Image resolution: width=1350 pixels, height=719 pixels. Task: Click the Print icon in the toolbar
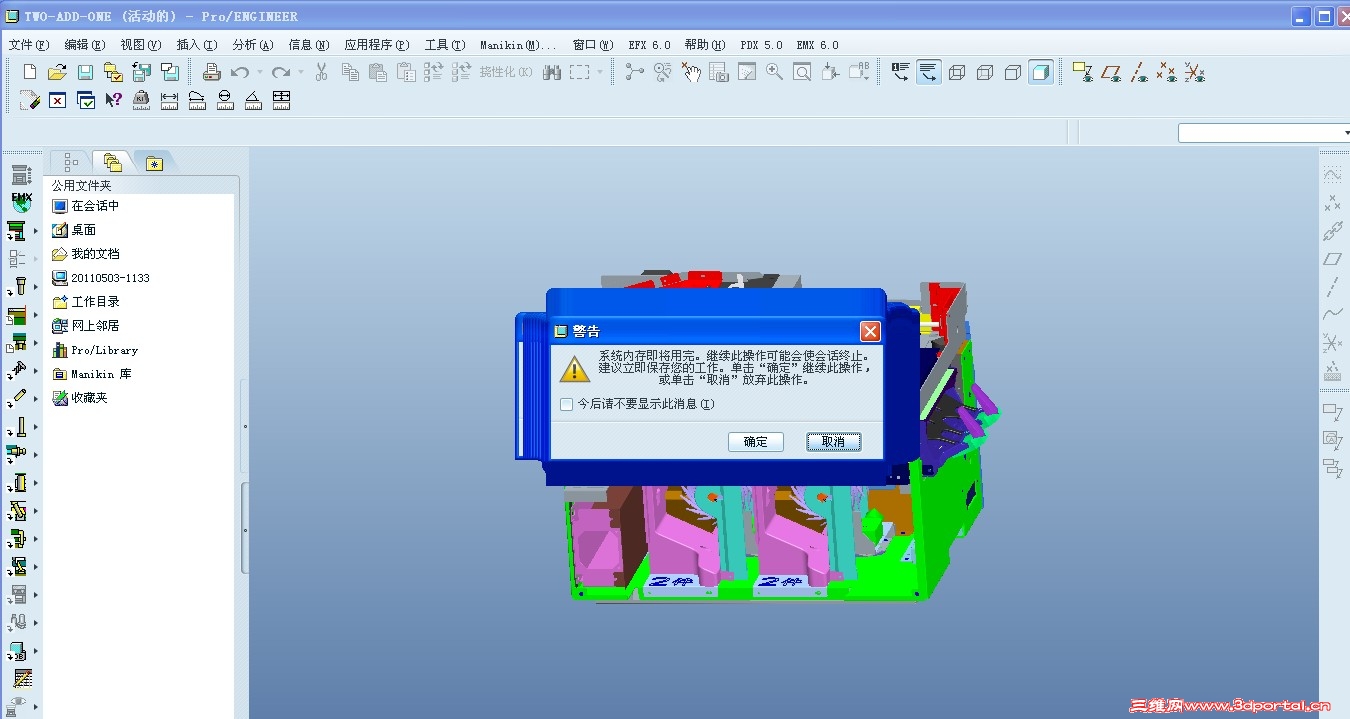(212, 72)
